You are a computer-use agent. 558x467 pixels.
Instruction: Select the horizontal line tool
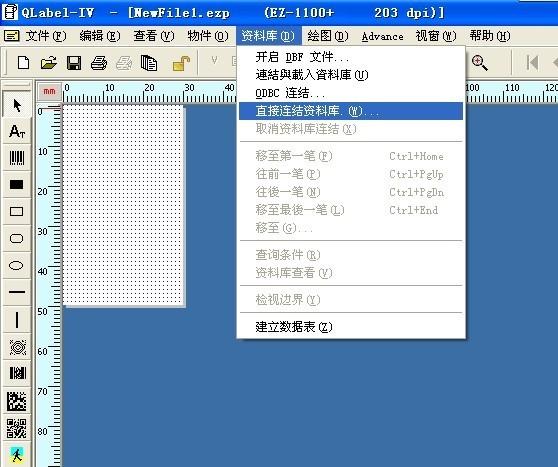tap(17, 292)
